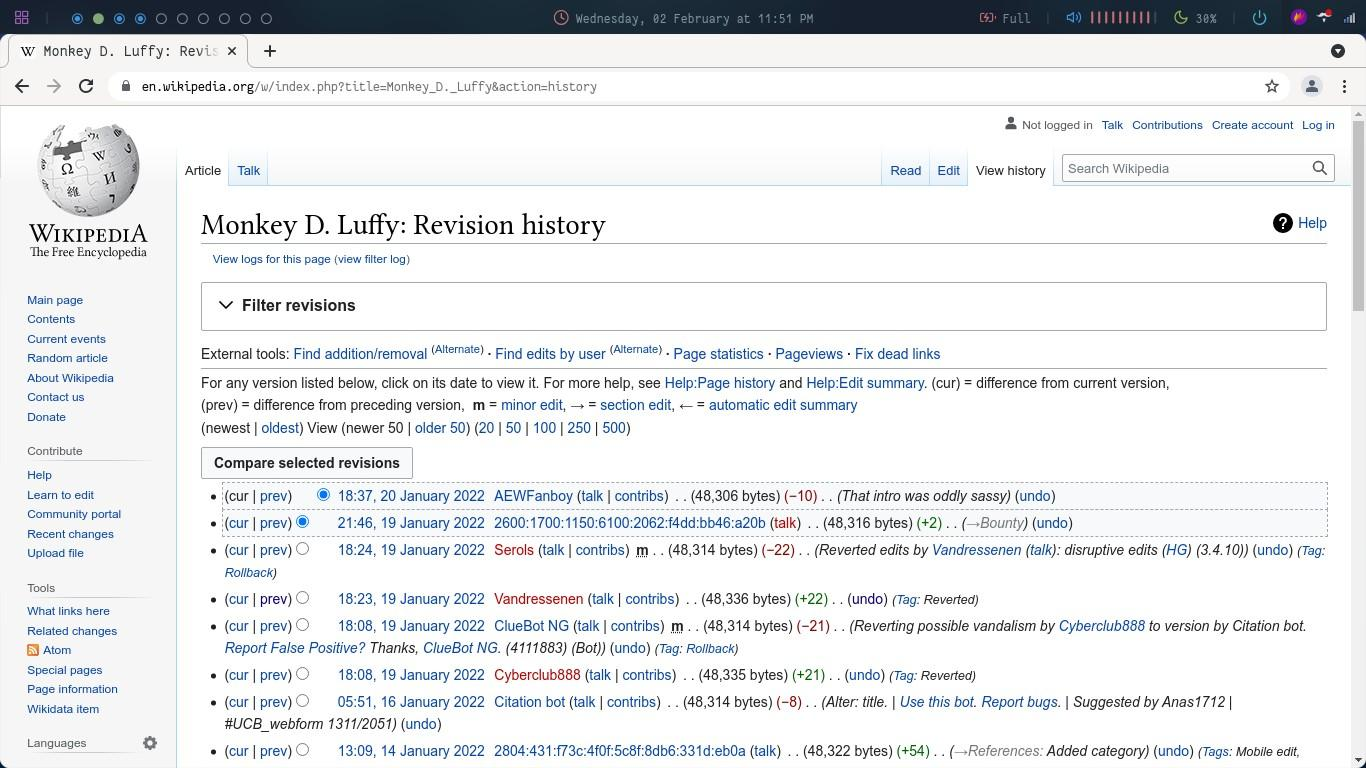Image resolution: width=1366 pixels, height=768 pixels.
Task: Select radio for 18:37, 20 January 2022 revision
Action: (x=323, y=495)
